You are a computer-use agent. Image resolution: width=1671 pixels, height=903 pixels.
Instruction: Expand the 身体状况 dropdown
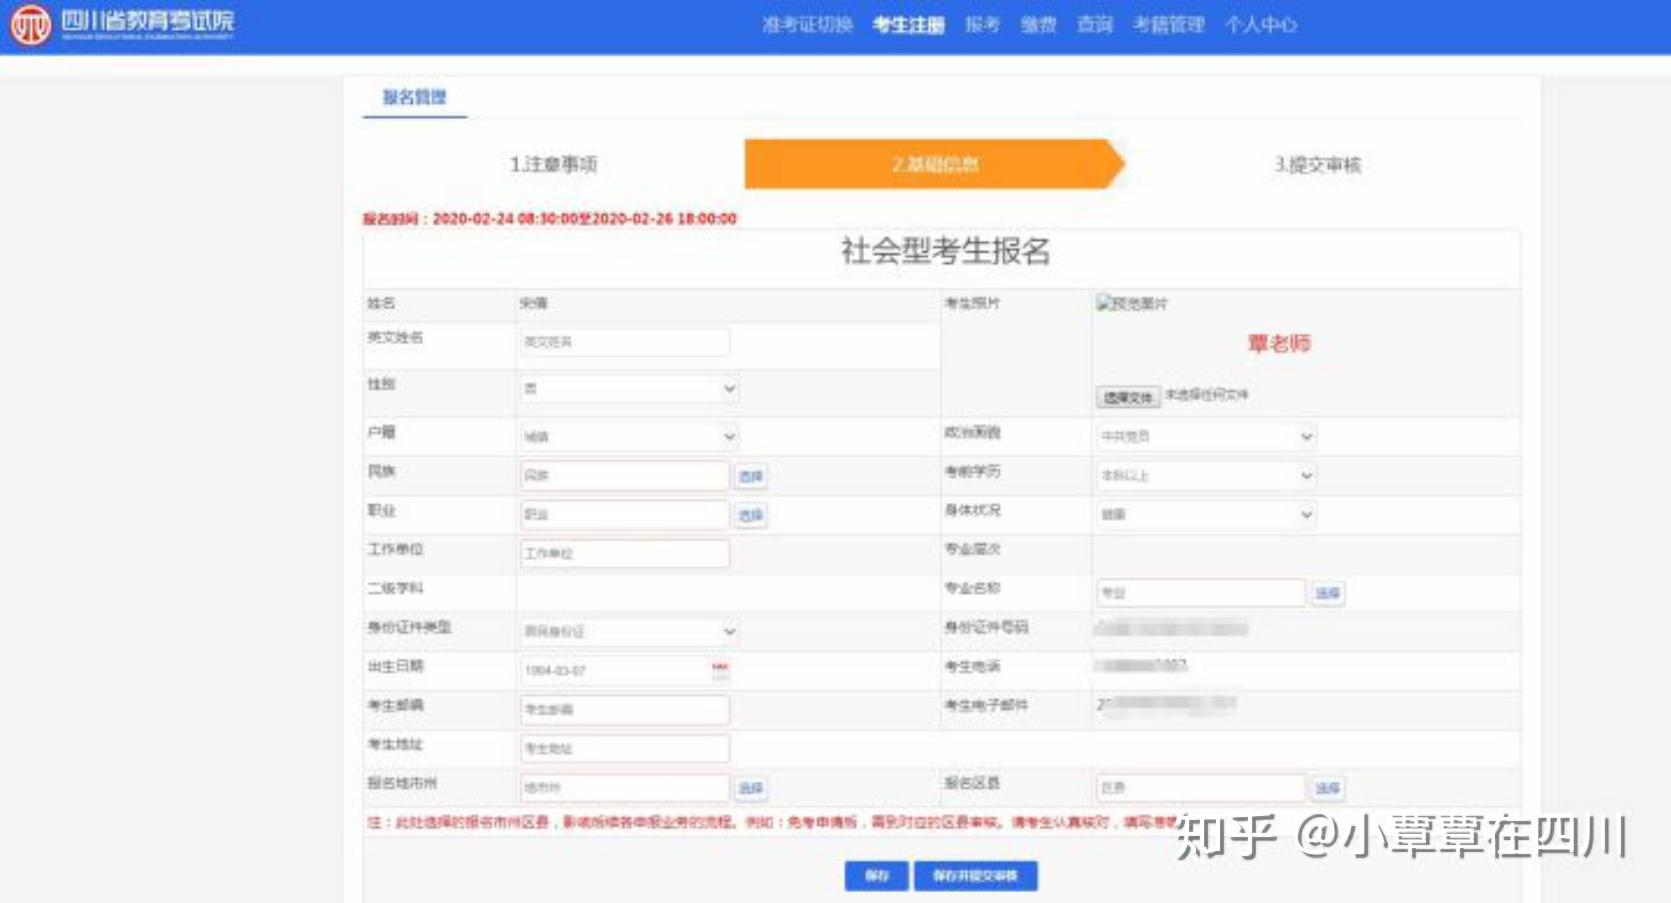pos(1205,514)
